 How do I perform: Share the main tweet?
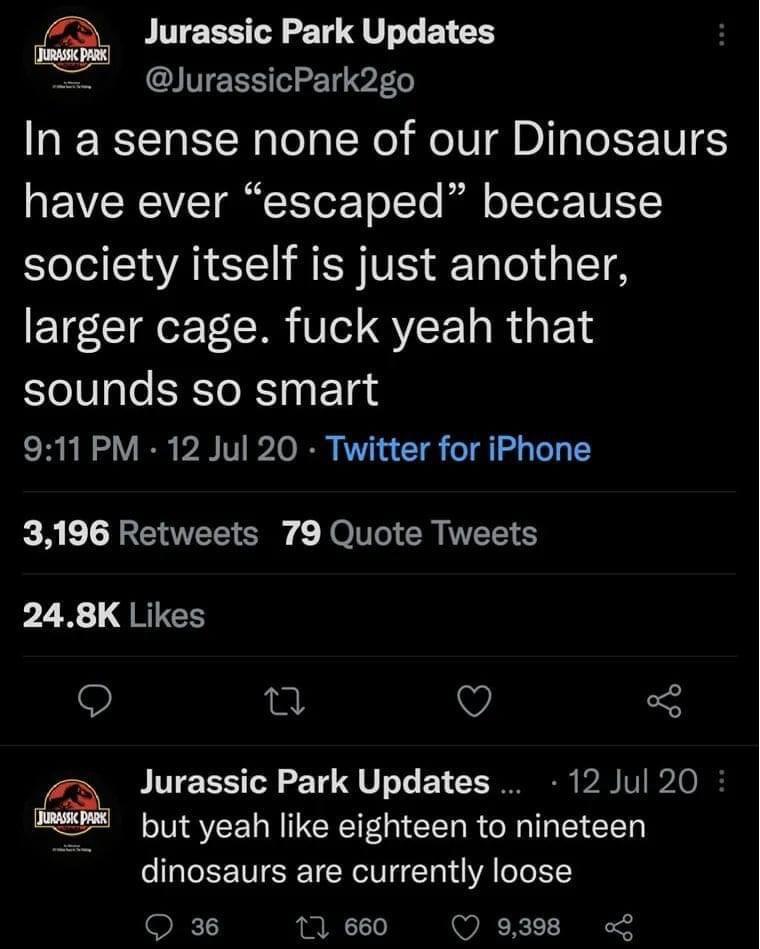[x=664, y=702]
